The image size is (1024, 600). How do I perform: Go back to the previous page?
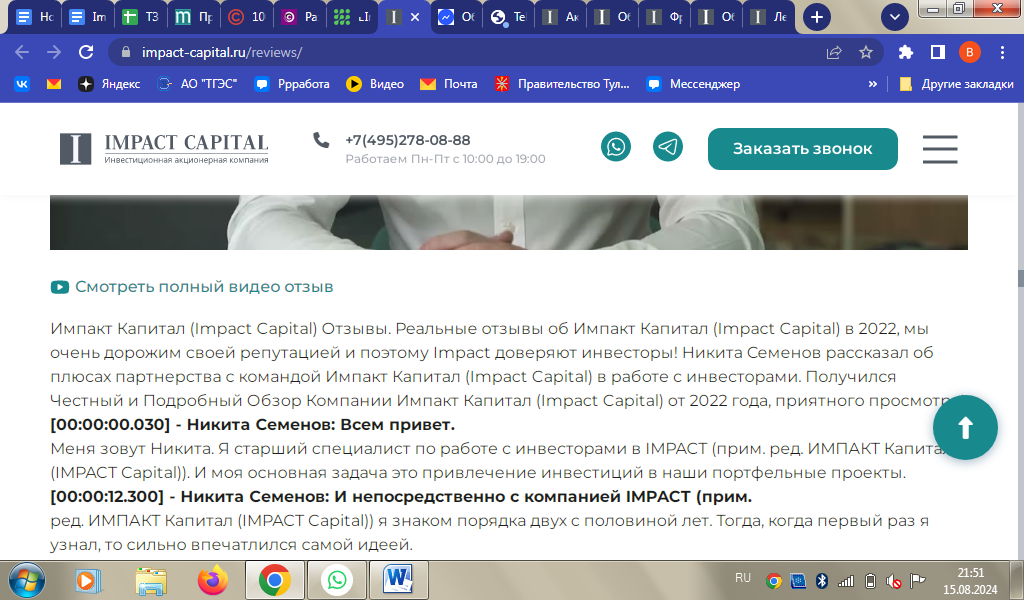coord(22,52)
